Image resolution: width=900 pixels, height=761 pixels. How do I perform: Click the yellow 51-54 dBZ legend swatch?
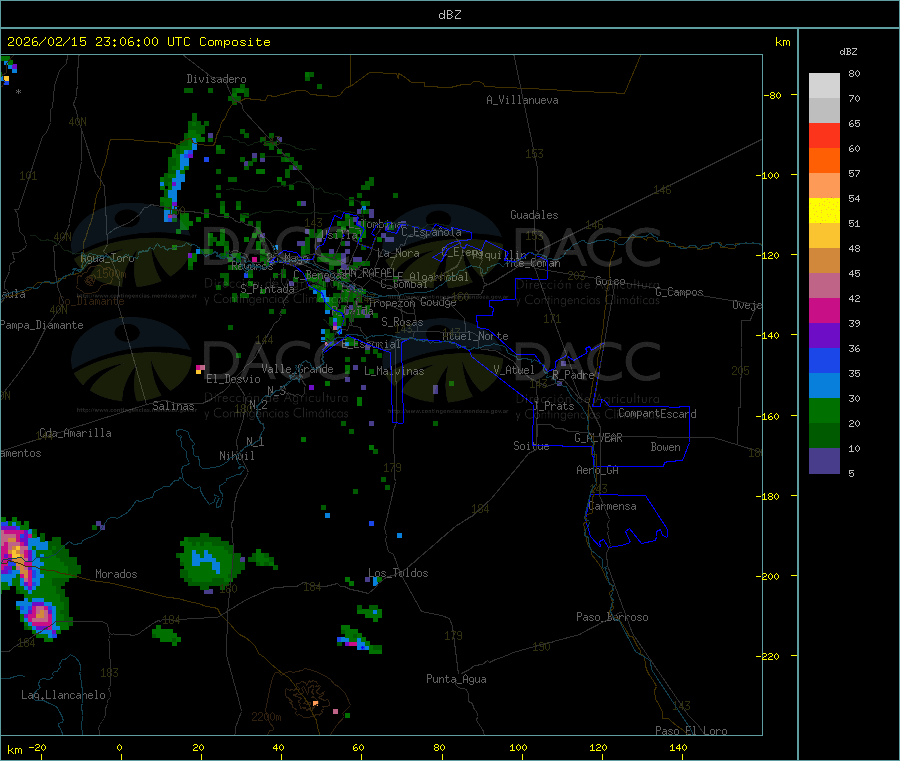click(x=824, y=211)
